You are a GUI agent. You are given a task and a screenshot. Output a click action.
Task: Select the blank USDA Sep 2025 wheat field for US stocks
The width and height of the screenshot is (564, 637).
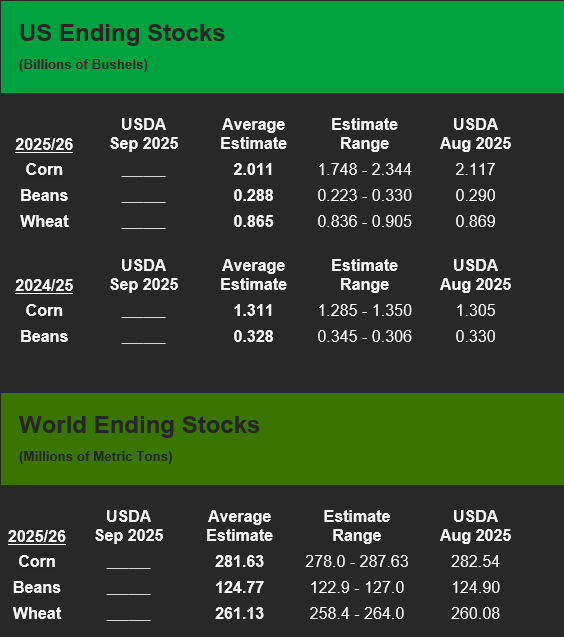point(144,222)
